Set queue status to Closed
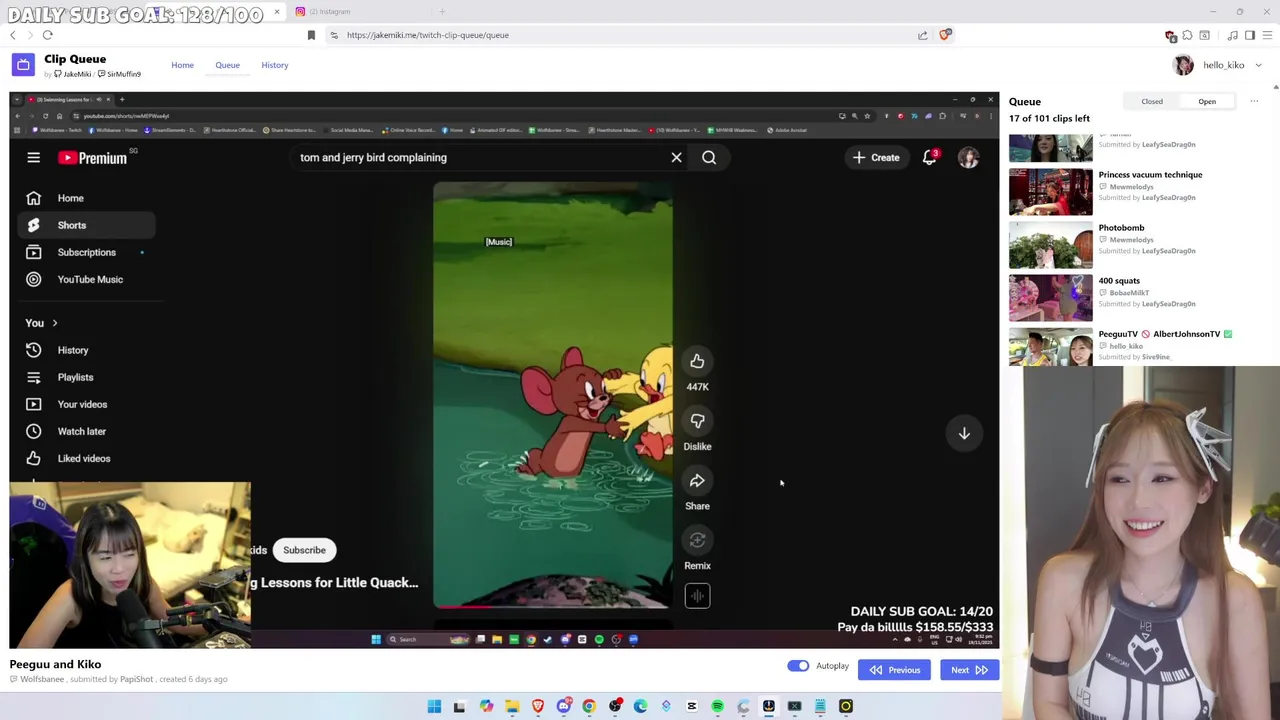Image resolution: width=1280 pixels, height=720 pixels. point(1152,101)
